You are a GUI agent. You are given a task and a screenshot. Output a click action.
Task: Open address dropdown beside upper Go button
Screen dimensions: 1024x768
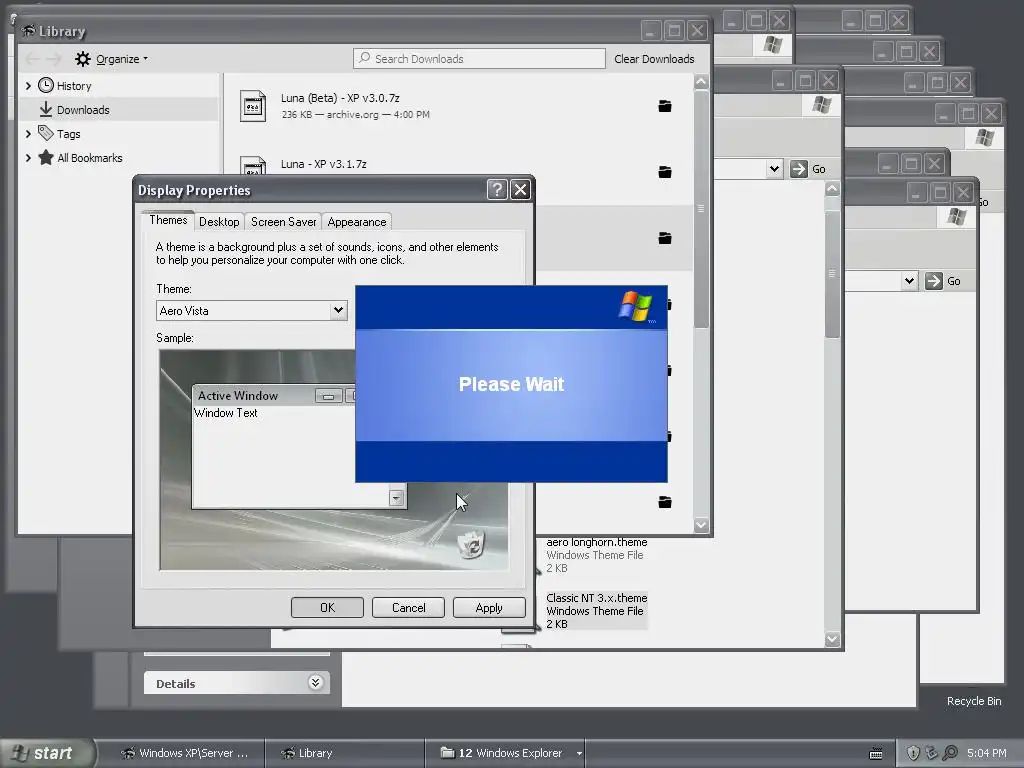coord(774,169)
